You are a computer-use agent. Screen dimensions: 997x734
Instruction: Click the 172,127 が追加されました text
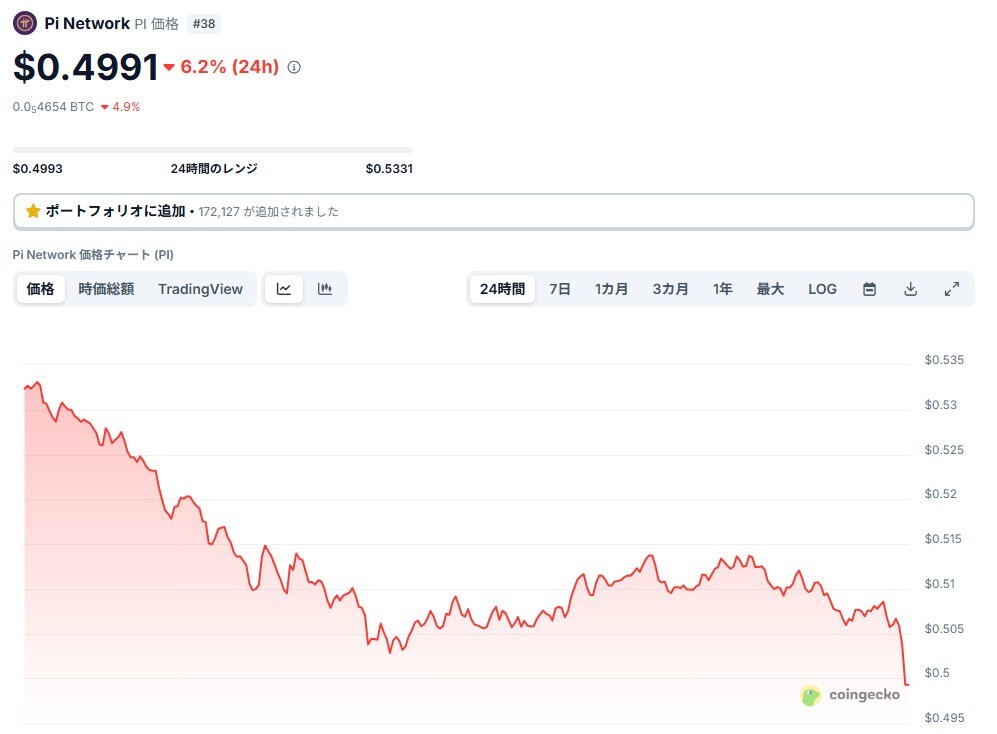(x=268, y=212)
